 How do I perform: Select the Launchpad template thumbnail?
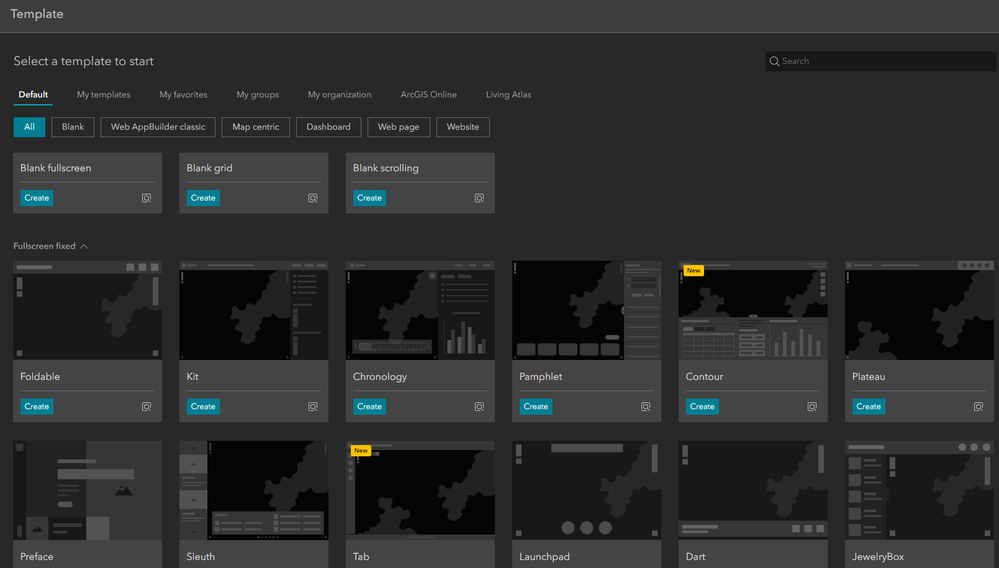[586, 490]
